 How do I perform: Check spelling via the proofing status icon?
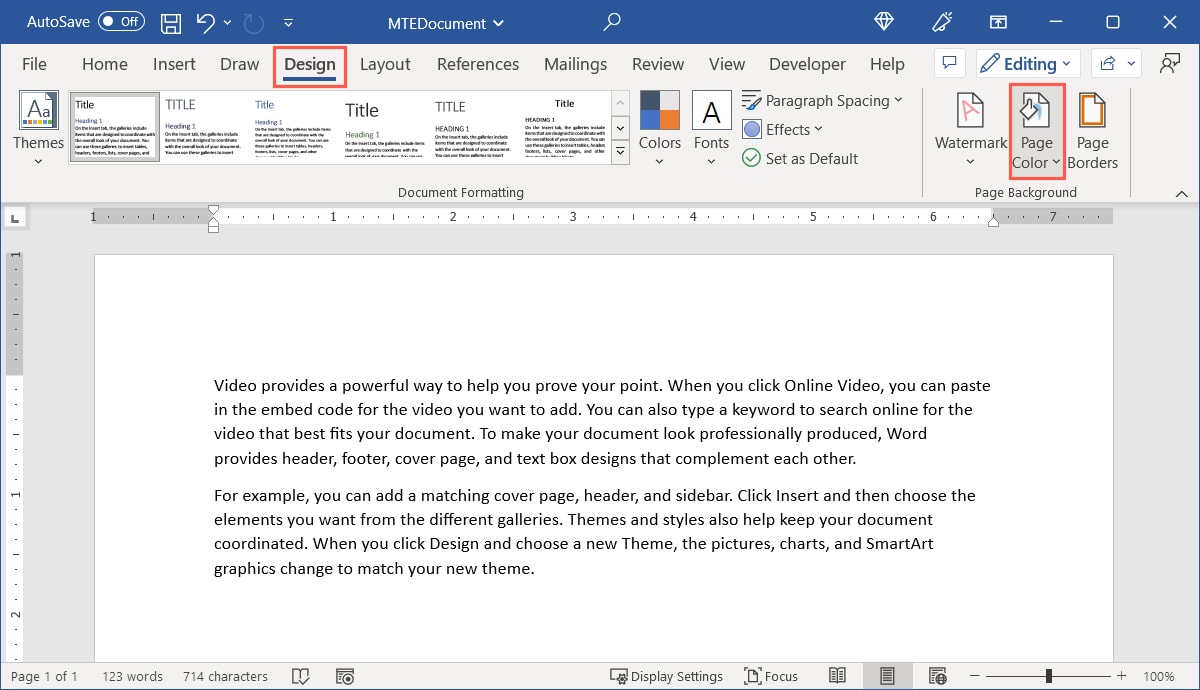coord(300,676)
